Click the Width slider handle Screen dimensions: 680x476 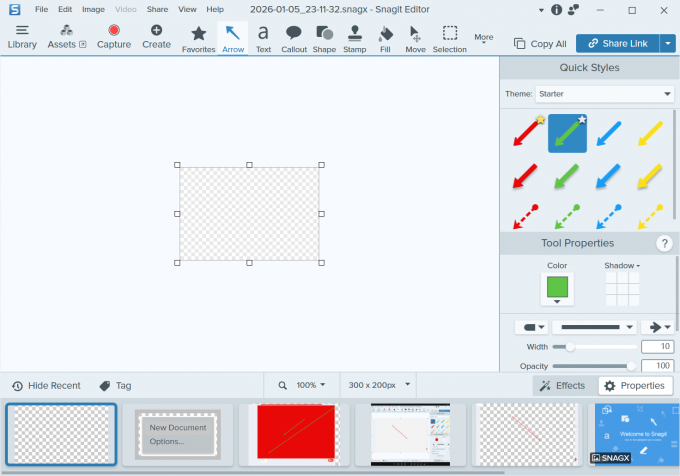click(x=570, y=347)
